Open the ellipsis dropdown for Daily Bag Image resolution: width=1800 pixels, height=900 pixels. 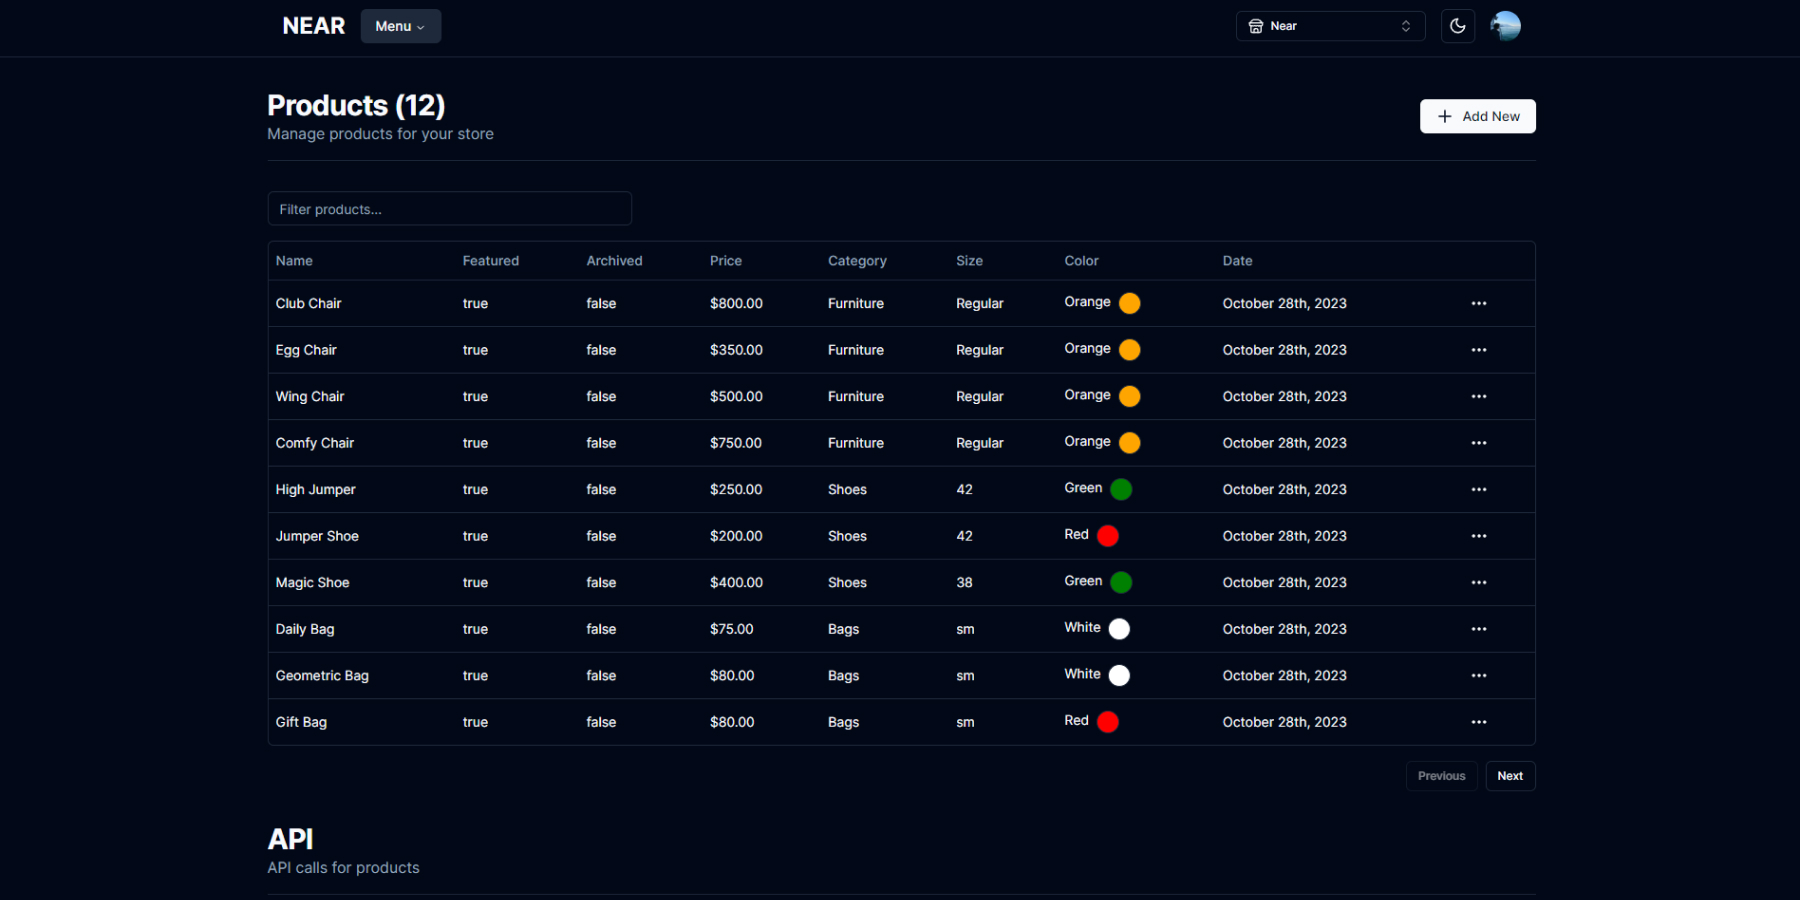[1478, 629]
